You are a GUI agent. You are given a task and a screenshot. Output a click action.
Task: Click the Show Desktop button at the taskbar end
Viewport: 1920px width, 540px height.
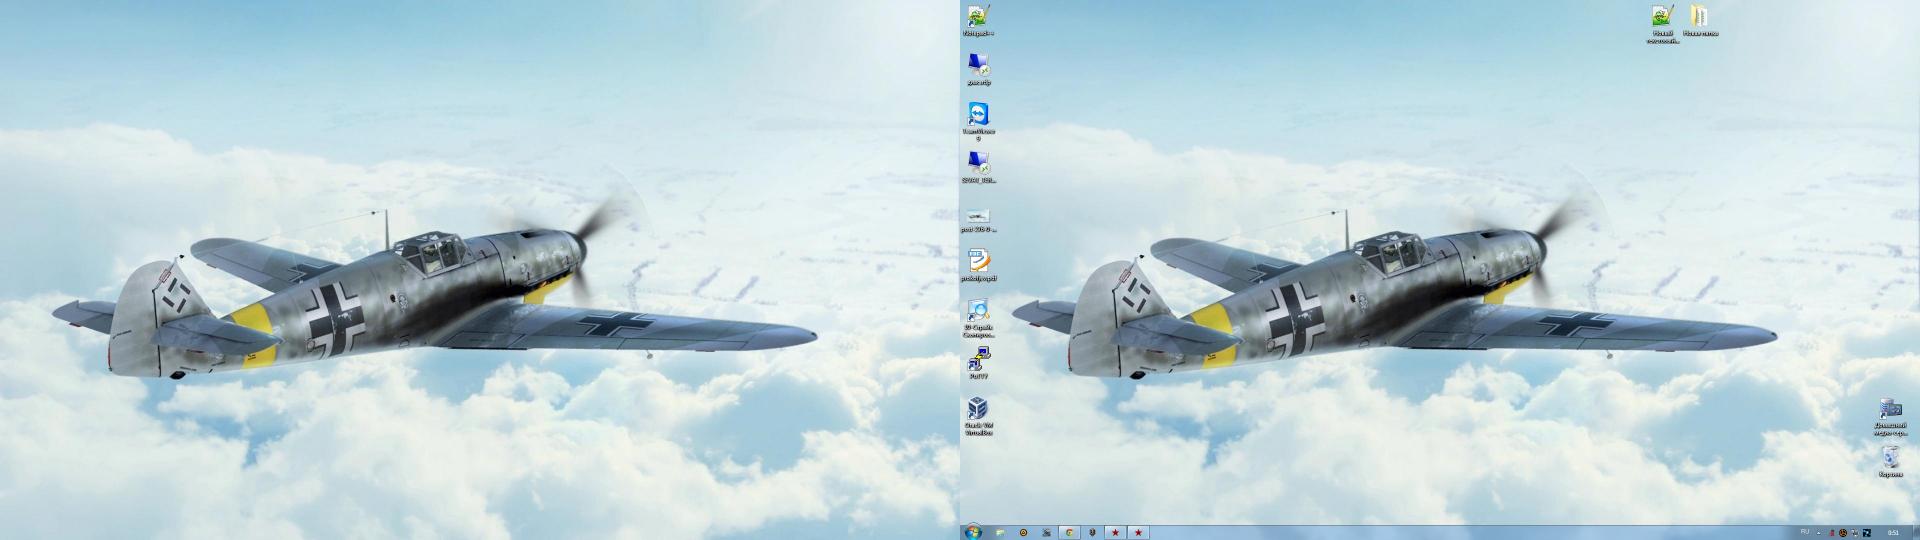[x=1916, y=532]
